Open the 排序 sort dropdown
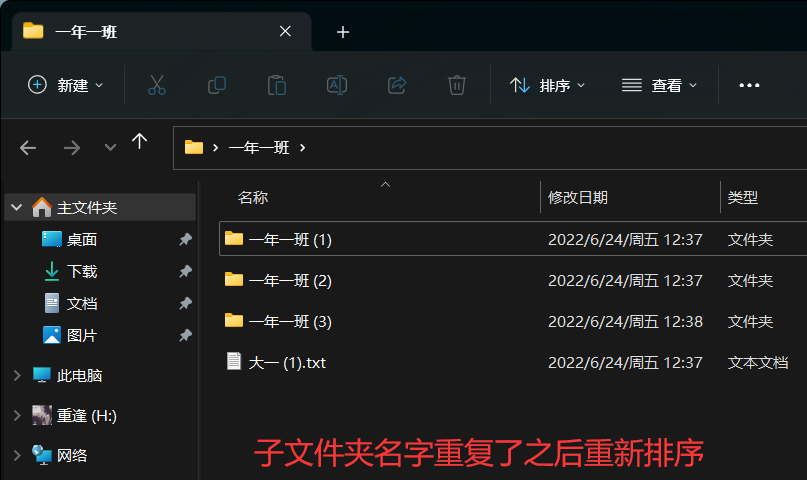Image resolution: width=807 pixels, height=480 pixels. pos(548,85)
